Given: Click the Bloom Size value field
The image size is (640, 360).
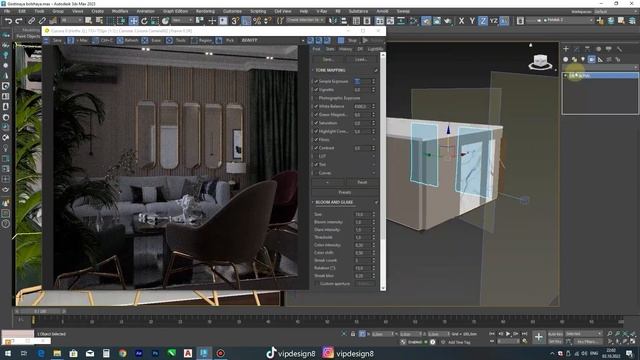Looking at the screenshot, I should (x=362, y=214).
